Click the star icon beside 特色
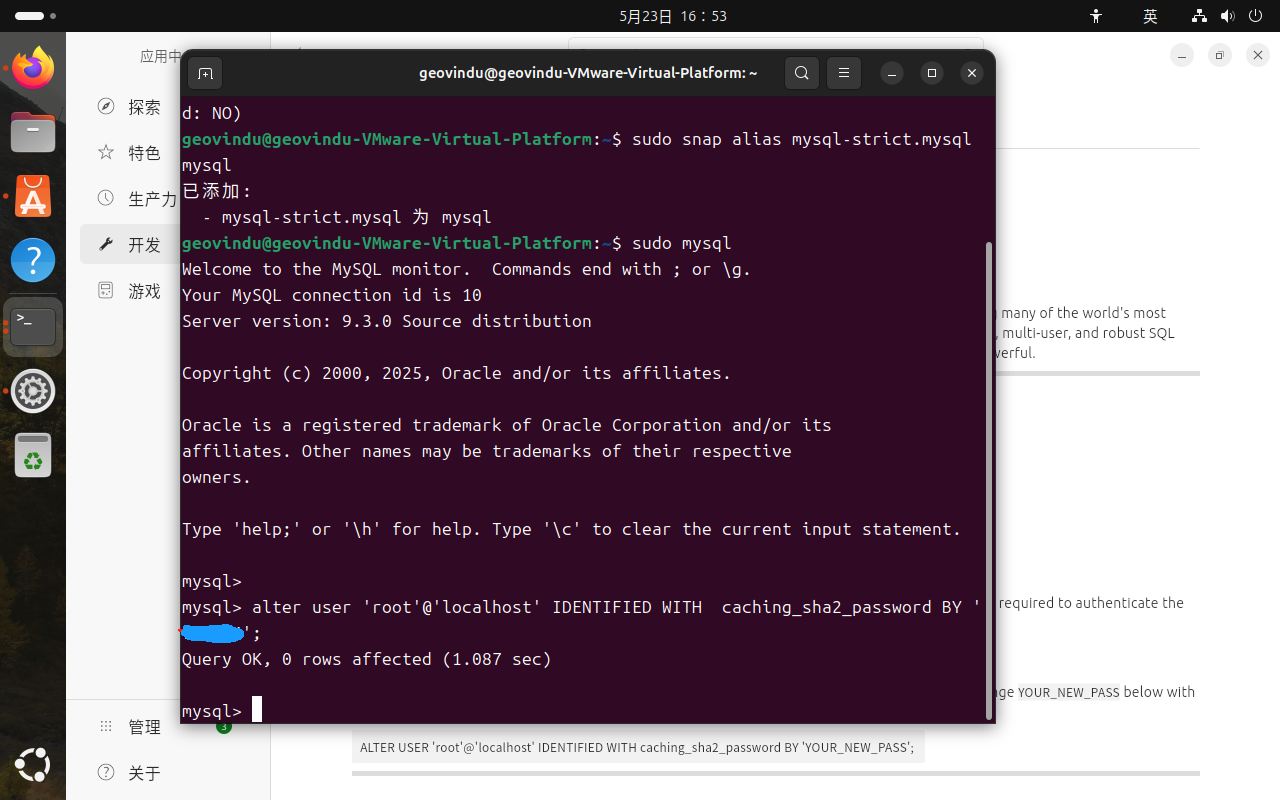Screen dimensions: 1280x800 tap(106, 152)
